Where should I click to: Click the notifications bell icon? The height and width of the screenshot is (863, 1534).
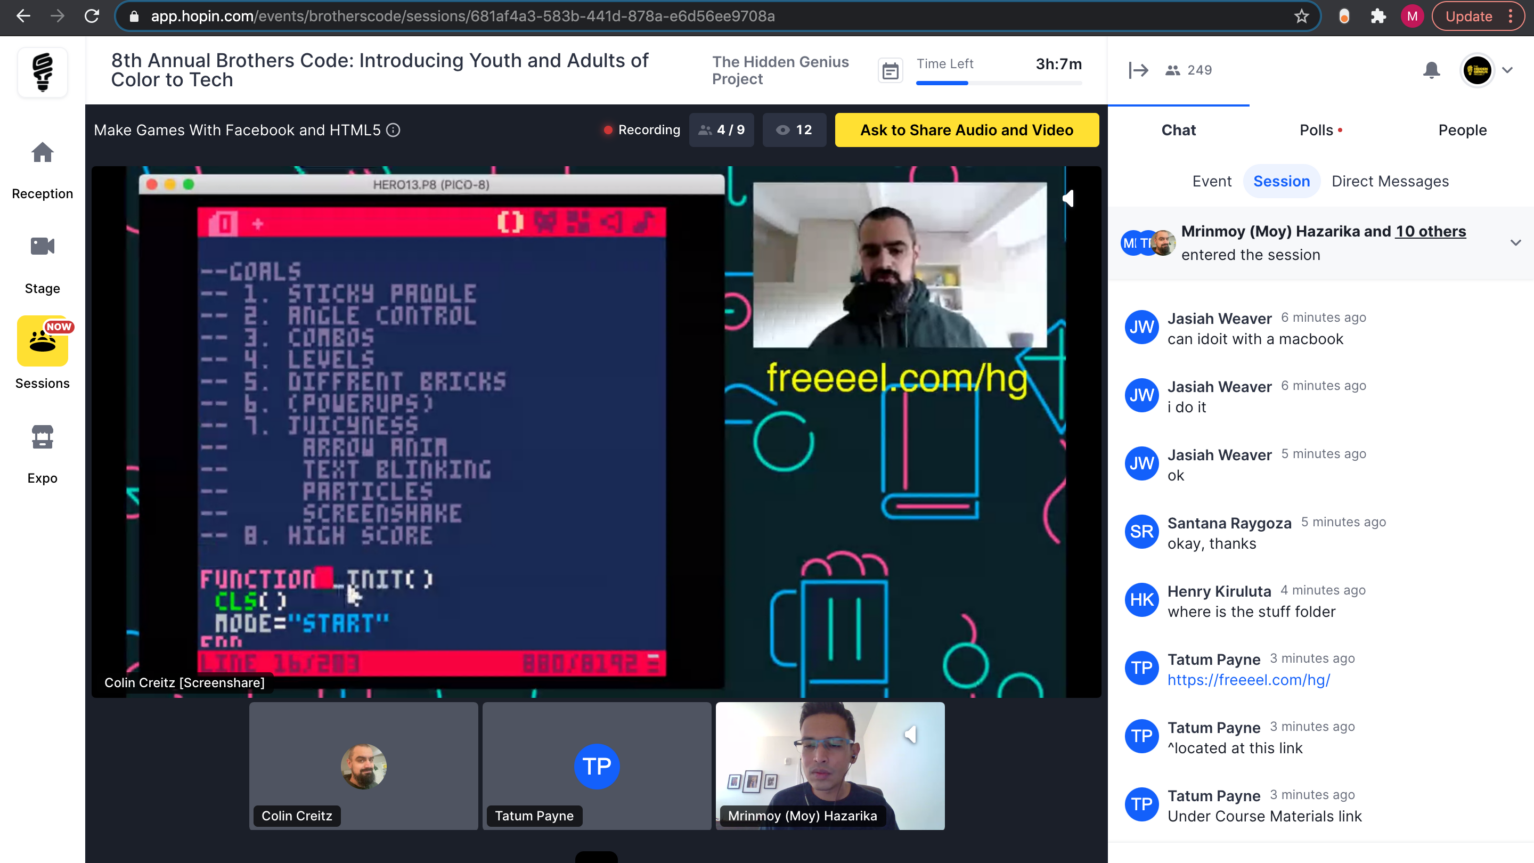coord(1431,70)
